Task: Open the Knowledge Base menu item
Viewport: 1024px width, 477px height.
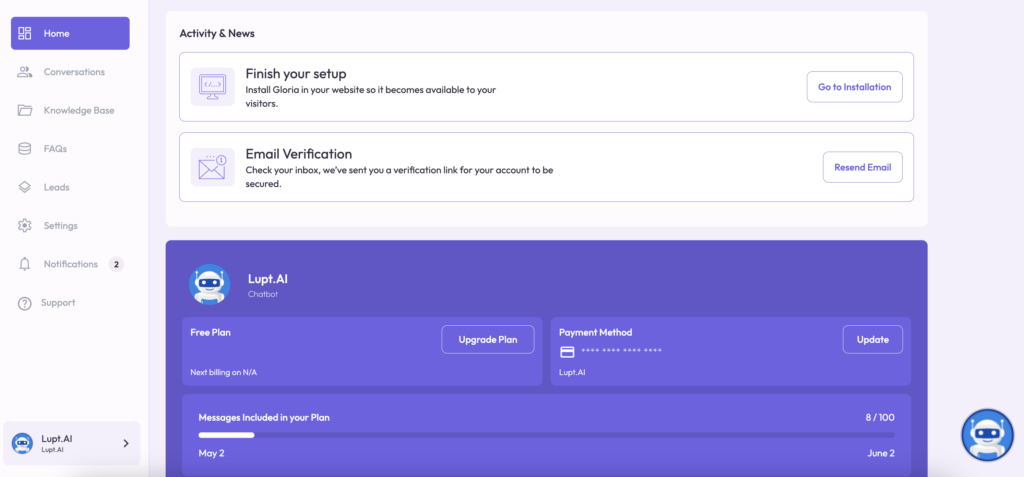Action: (79, 110)
